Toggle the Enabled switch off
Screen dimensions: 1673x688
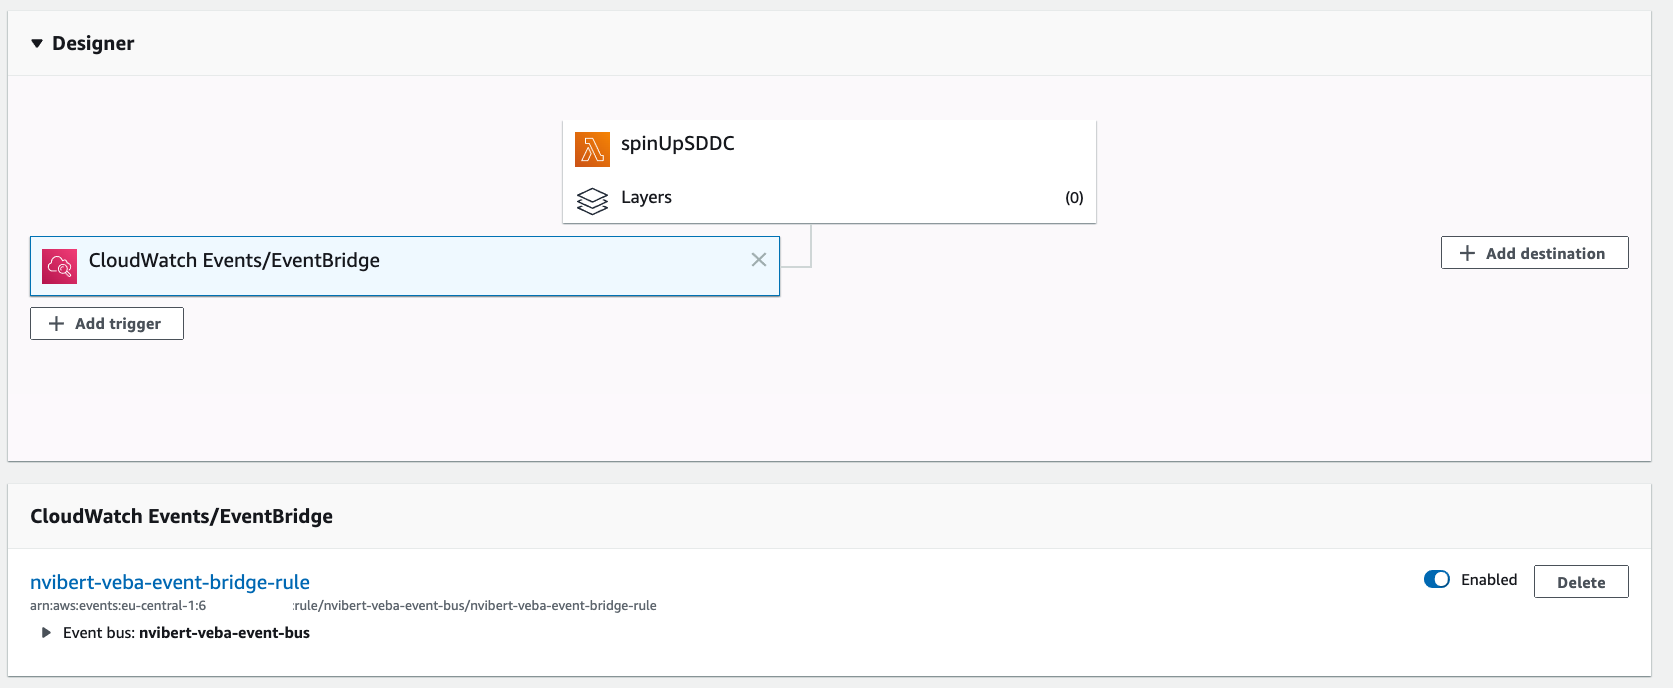(x=1436, y=580)
